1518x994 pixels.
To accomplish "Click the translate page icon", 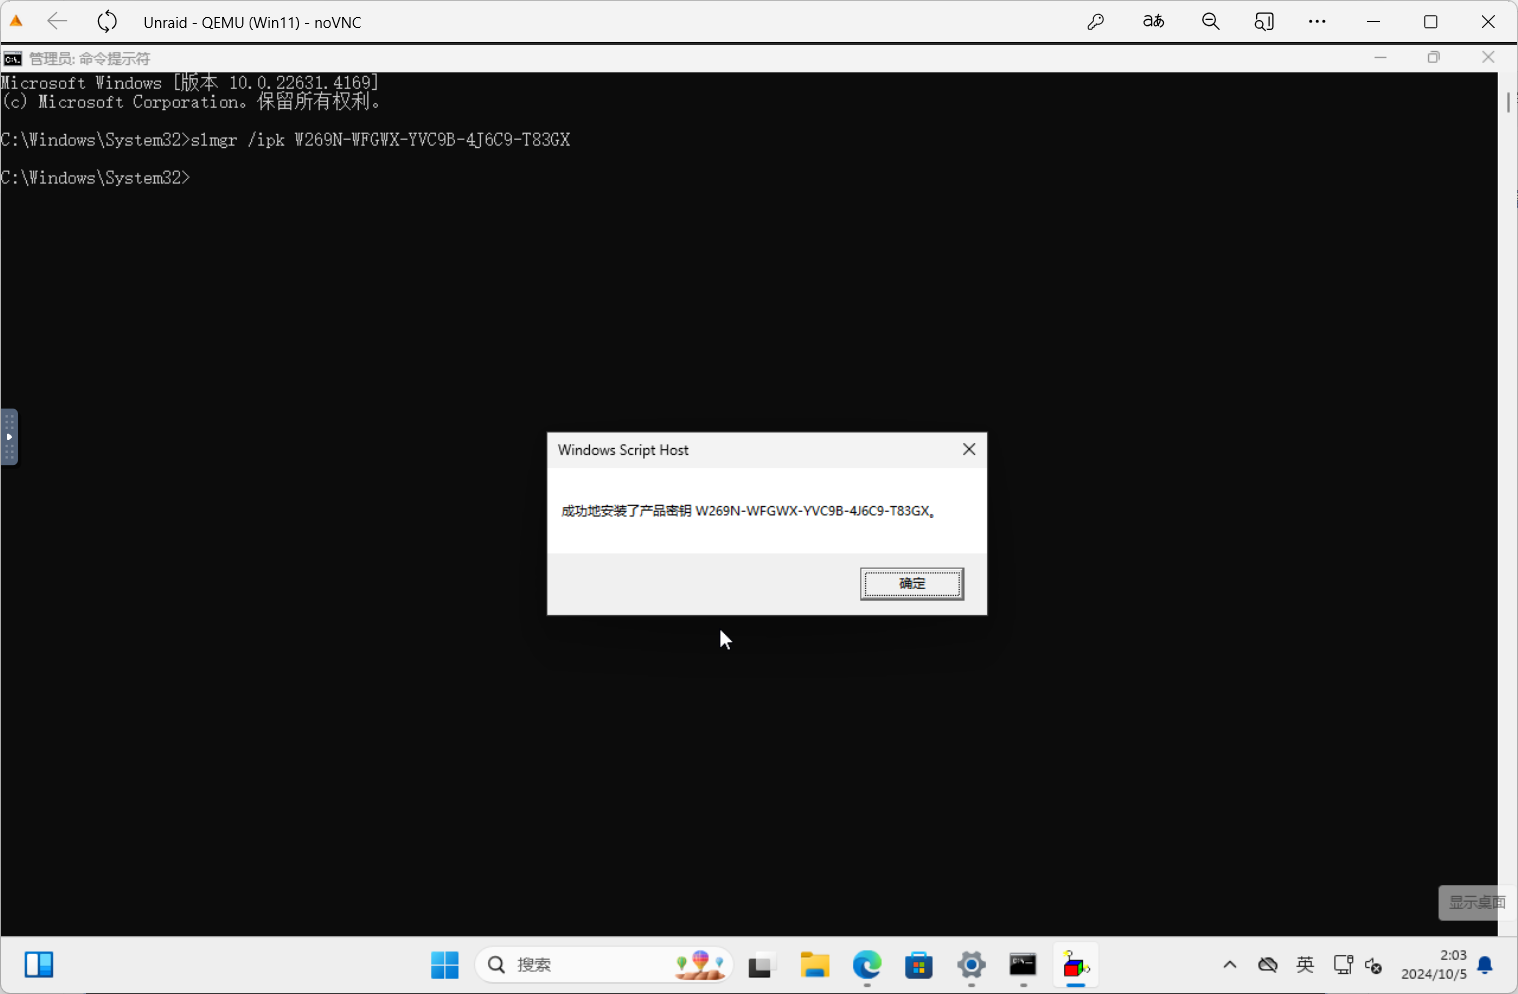I will tap(1153, 22).
